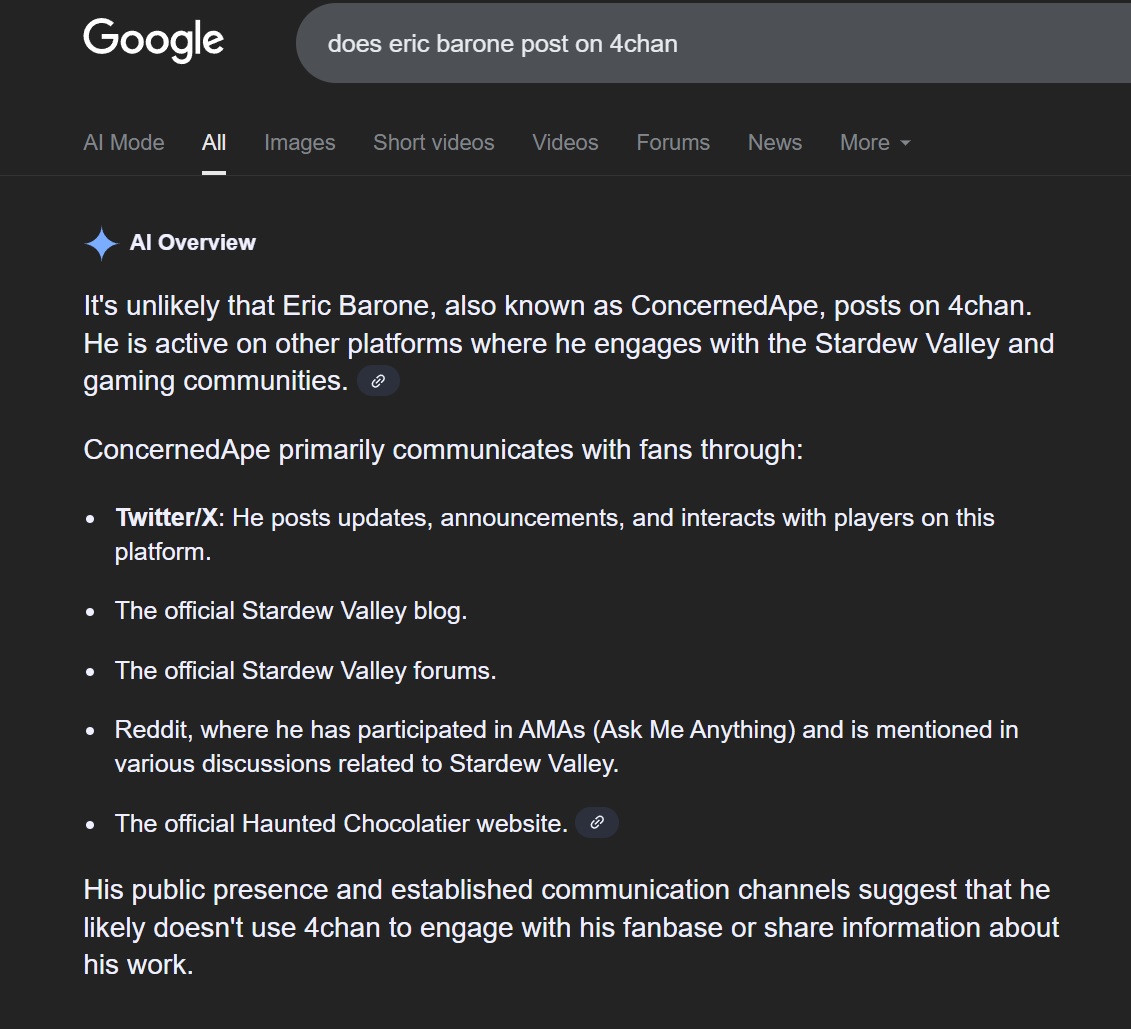Switch to News tab
Image resolution: width=1131 pixels, height=1029 pixels.
[774, 142]
